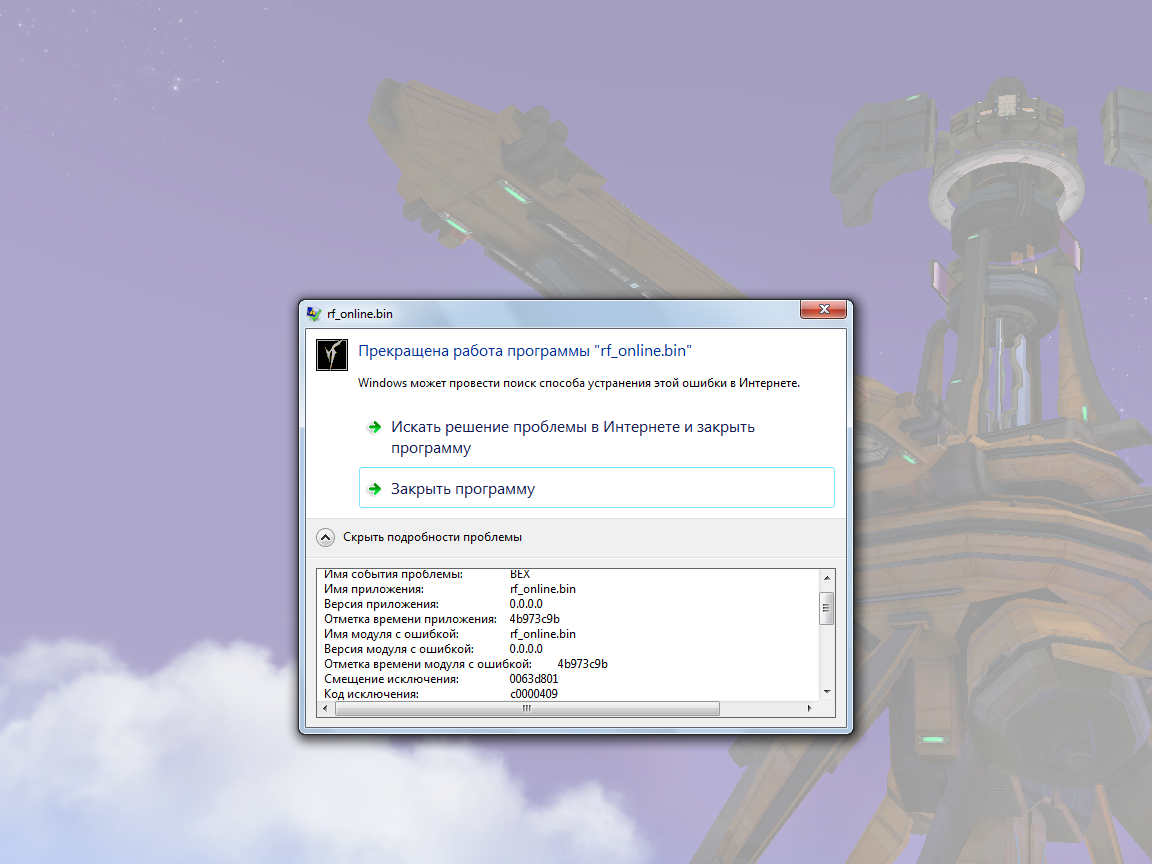Click Отметка времени приложения value 4b973c9b
Screen dimensions: 1152x864
(x=534, y=619)
